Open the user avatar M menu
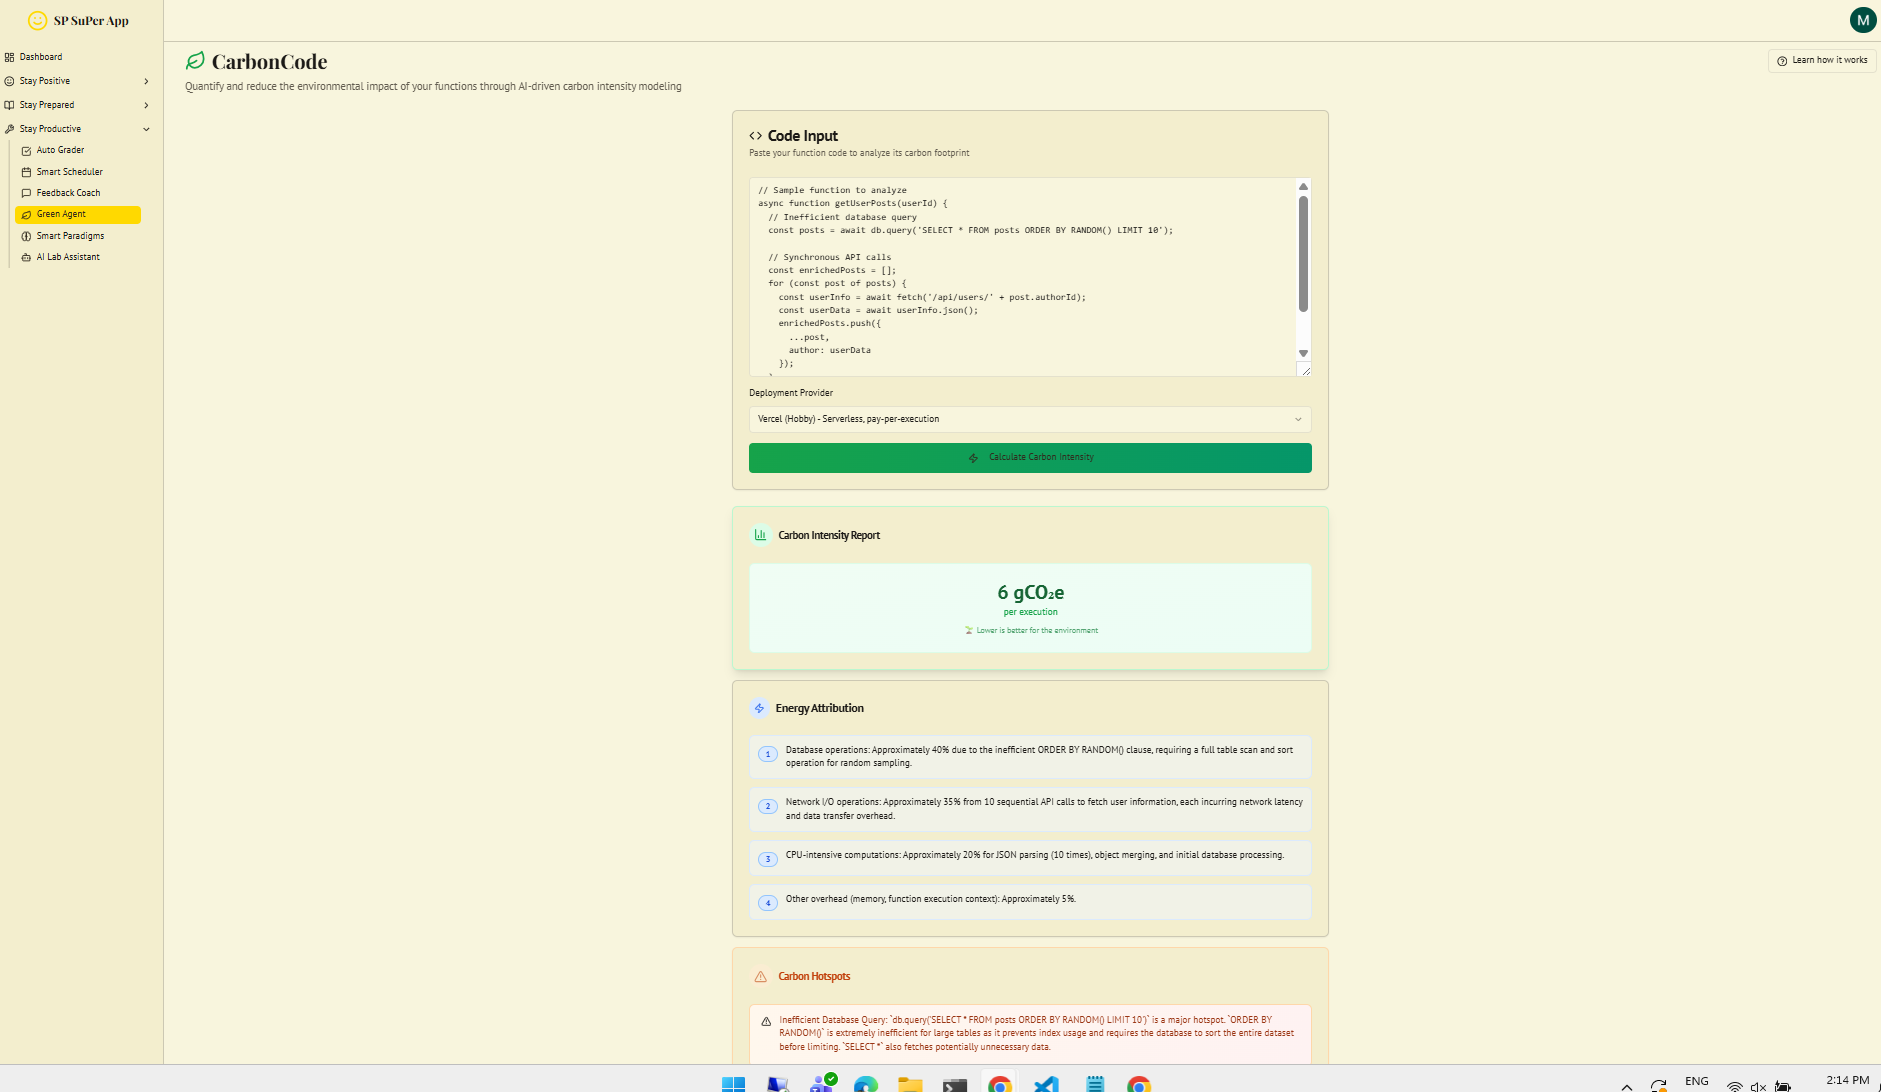Viewport: 1881px width, 1092px height. pos(1863,20)
